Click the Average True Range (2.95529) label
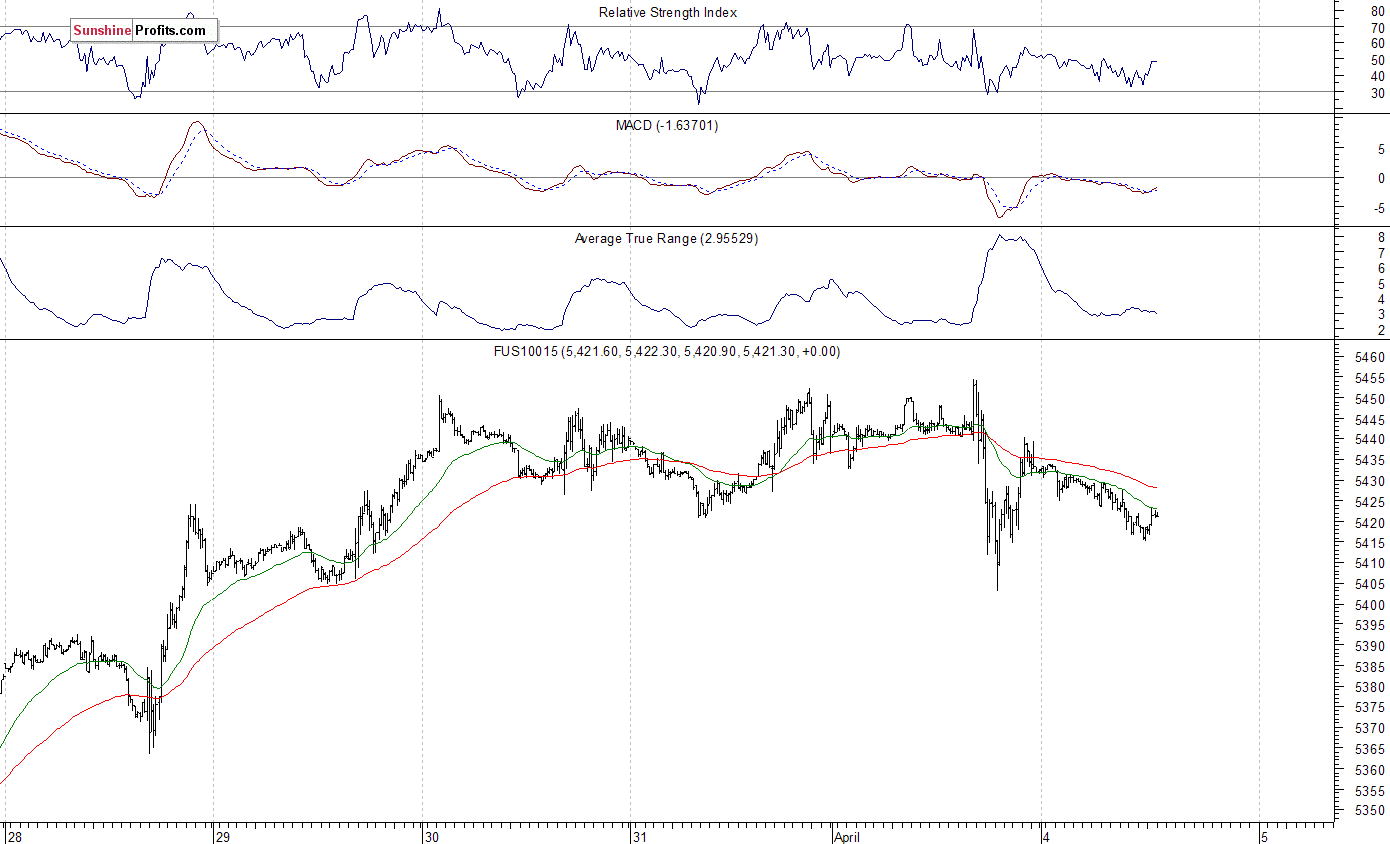Image resolution: width=1390 pixels, height=844 pixels. tap(666, 238)
